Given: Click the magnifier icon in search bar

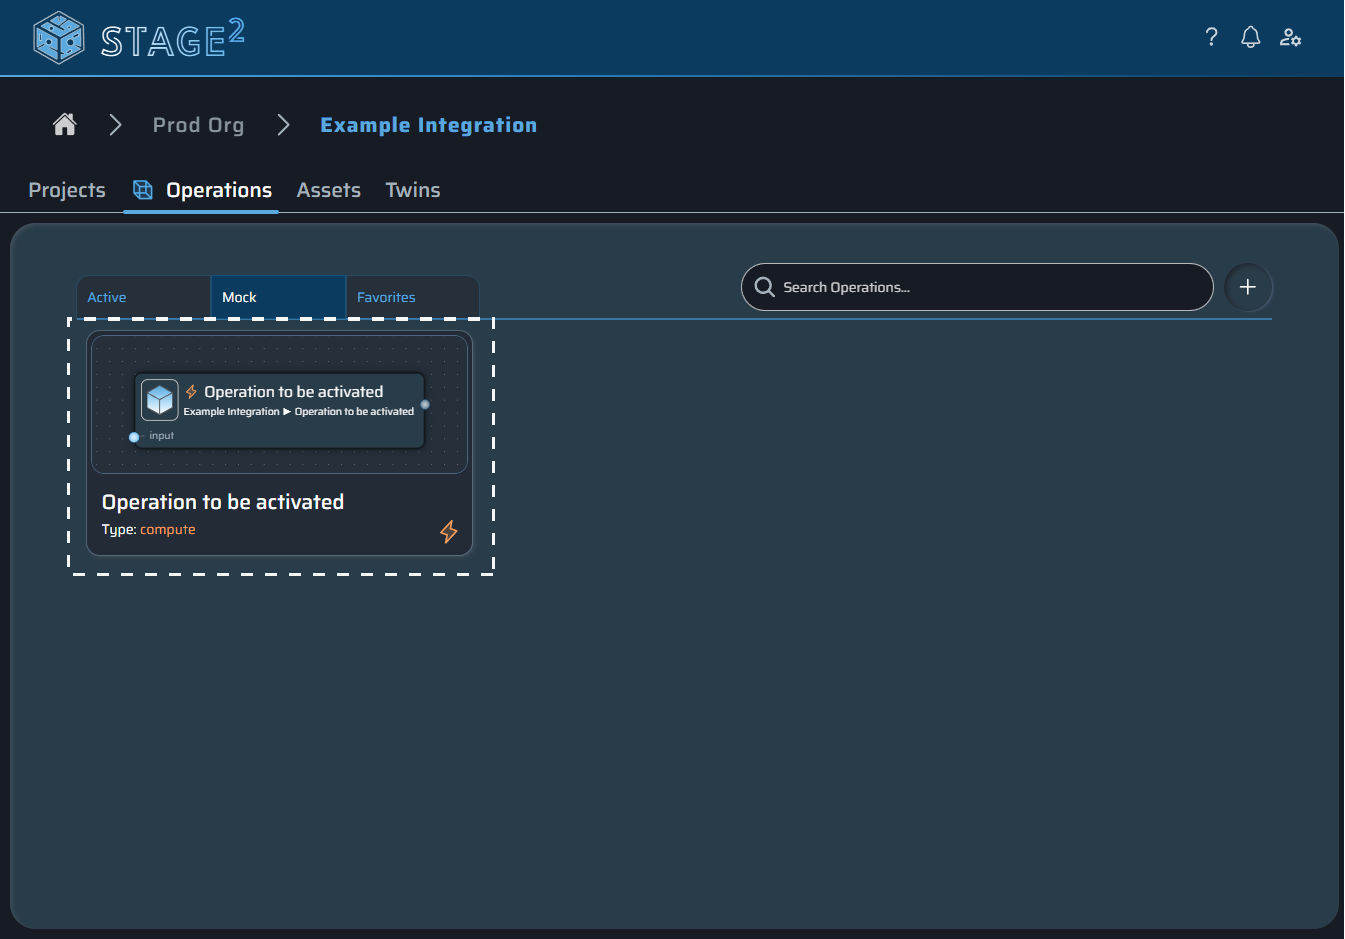Looking at the screenshot, I should click(x=765, y=287).
